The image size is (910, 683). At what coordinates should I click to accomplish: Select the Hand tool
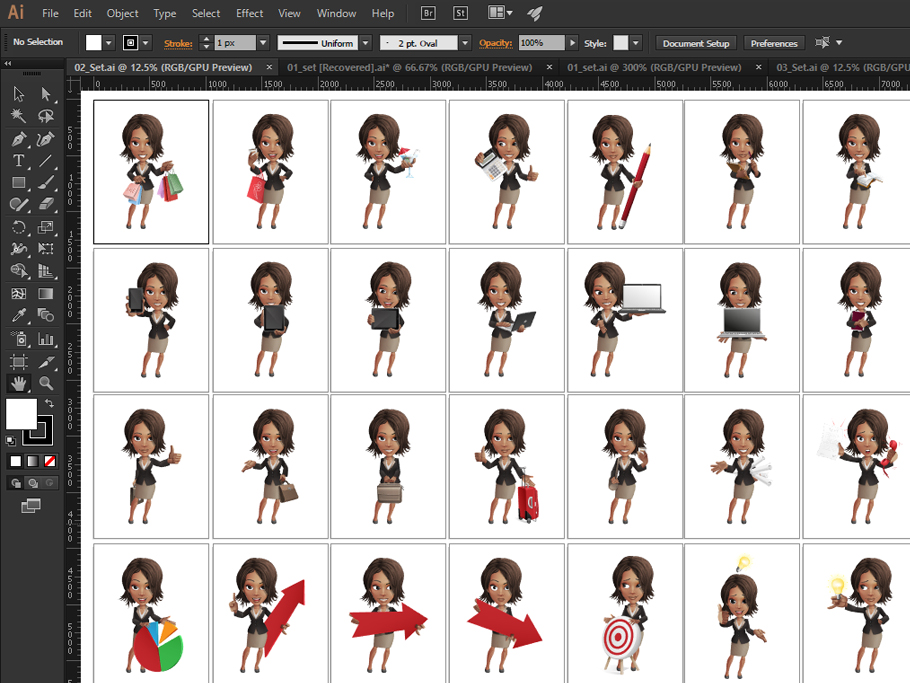point(18,383)
